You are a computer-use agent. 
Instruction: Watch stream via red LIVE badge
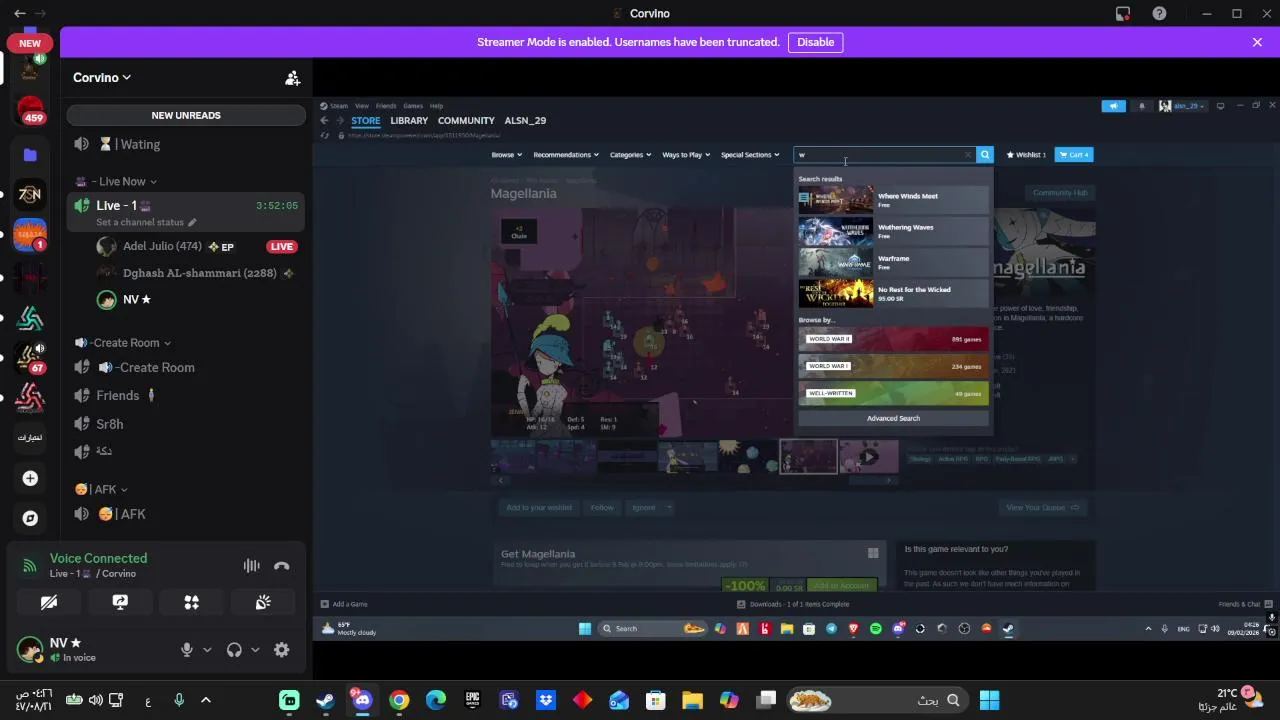point(282,246)
